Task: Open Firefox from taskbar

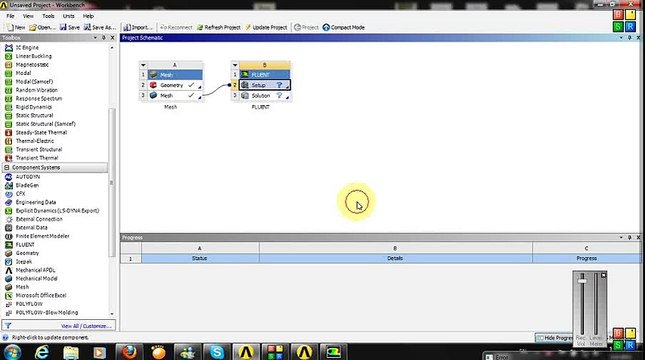Action: click(x=129, y=352)
